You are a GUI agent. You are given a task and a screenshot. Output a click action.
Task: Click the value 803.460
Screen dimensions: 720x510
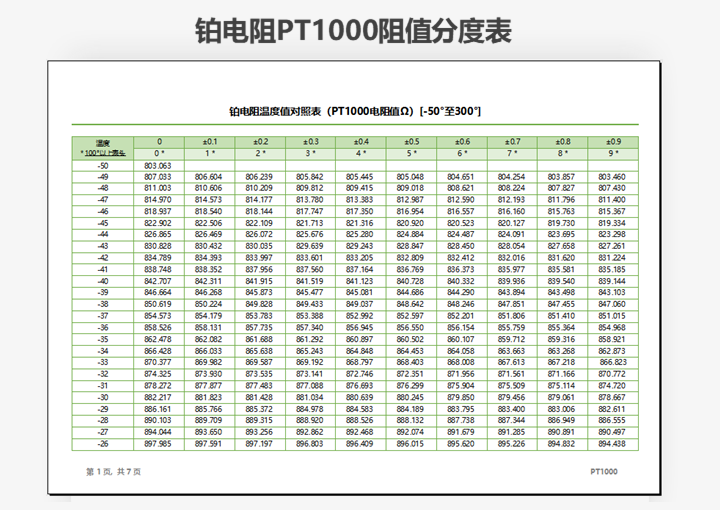[x=612, y=177]
